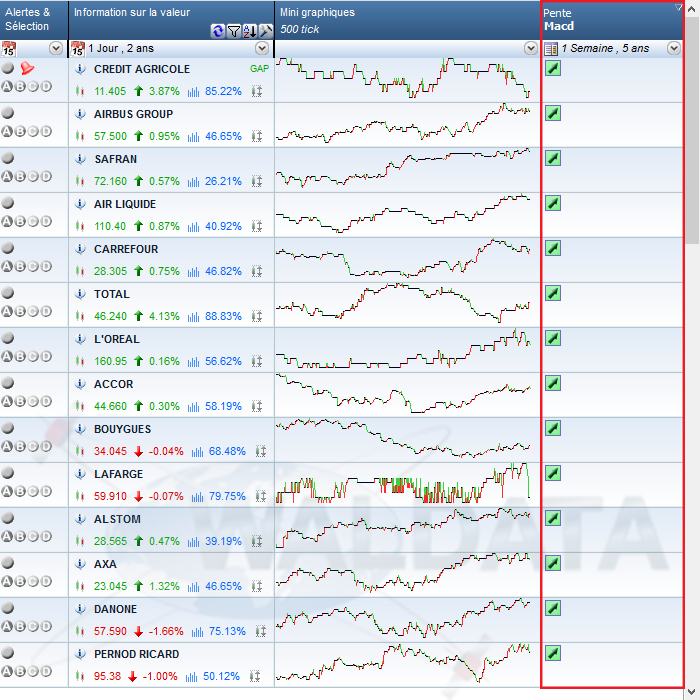Open the info icon for PERNOD RICARD
This screenshot has height=700, width=700.
pos(80,654)
